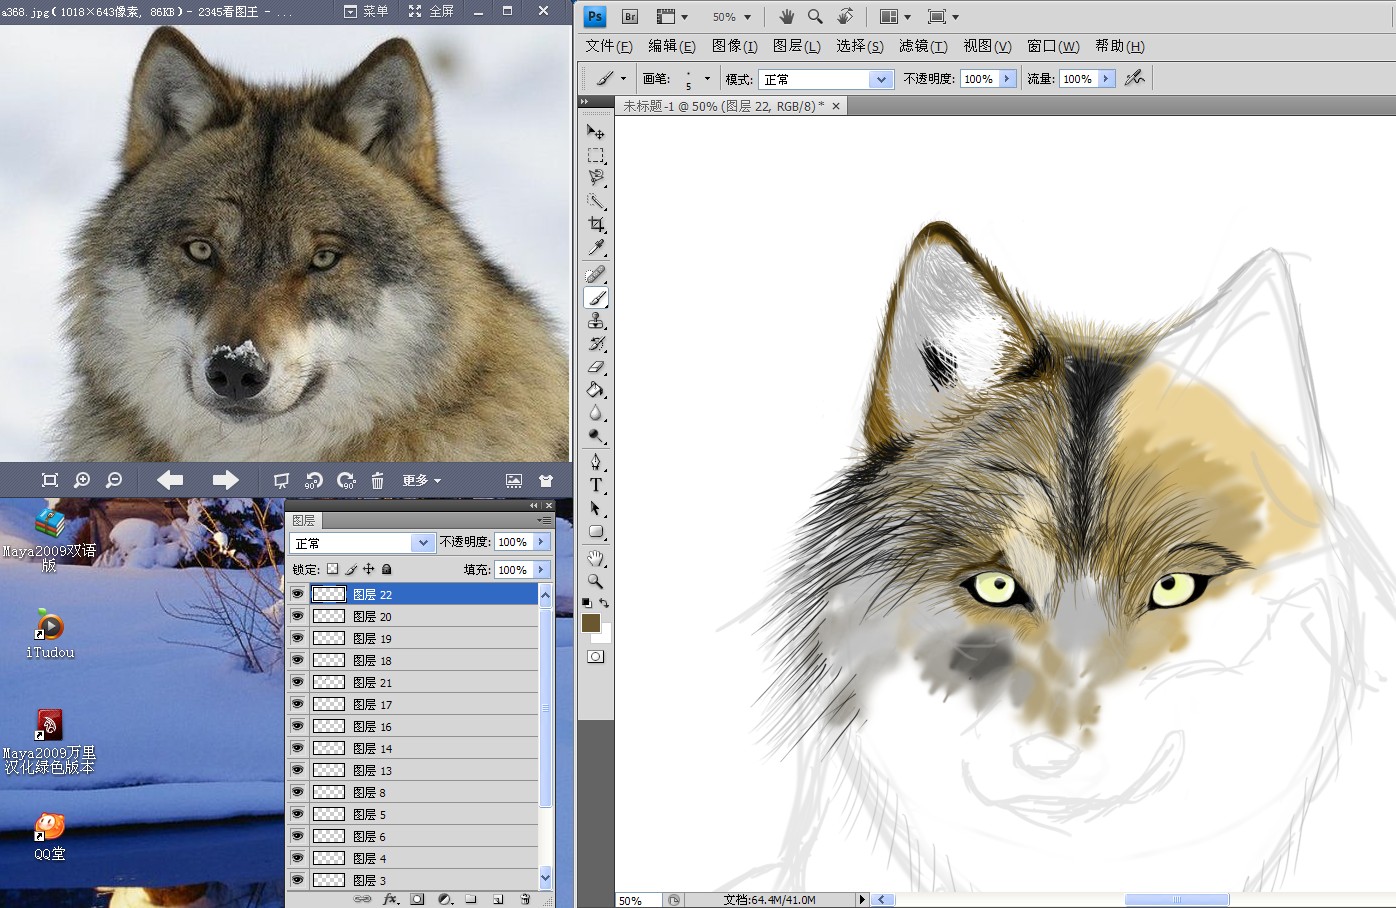Screen dimensions: 1396x908
Task: Click the next image arrow in viewer
Action: (225, 480)
